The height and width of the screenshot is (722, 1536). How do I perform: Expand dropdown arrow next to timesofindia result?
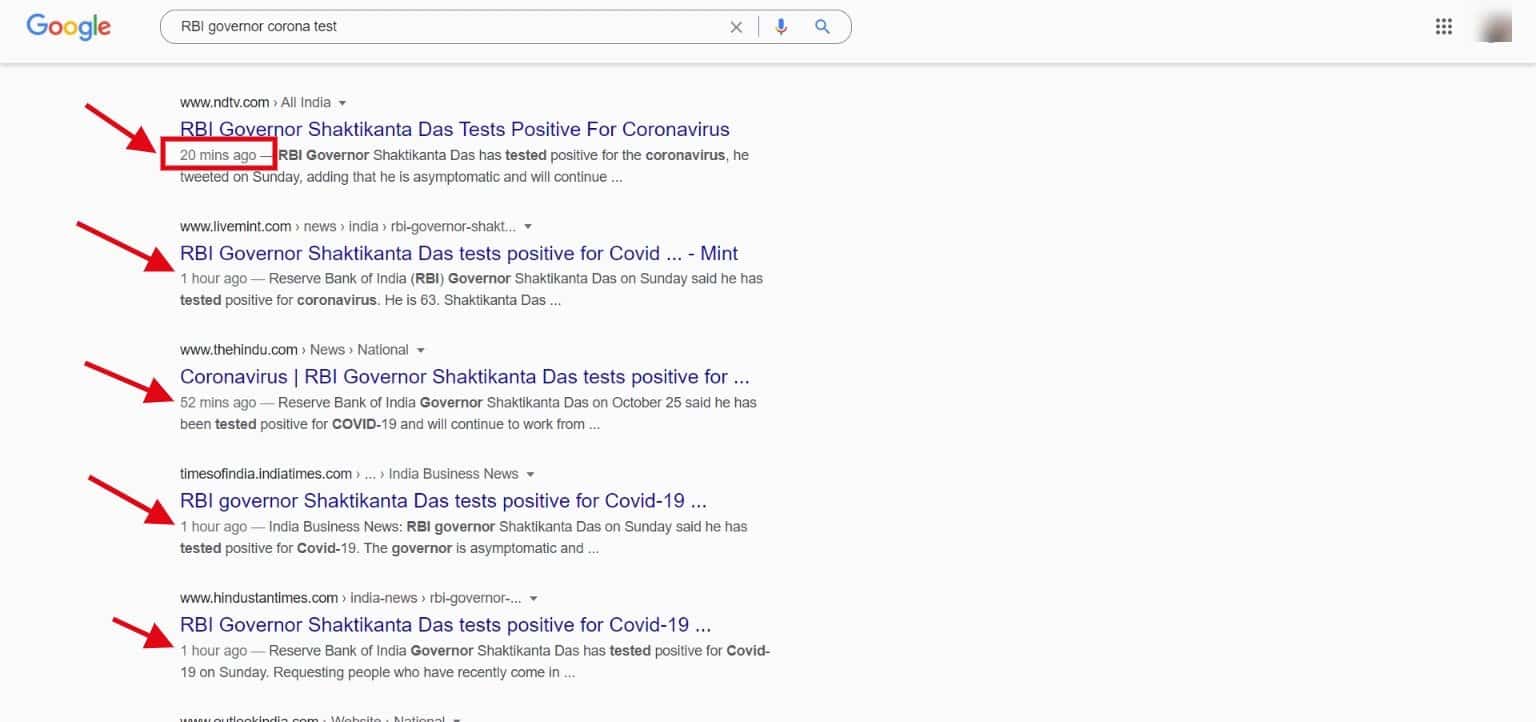(x=530, y=475)
